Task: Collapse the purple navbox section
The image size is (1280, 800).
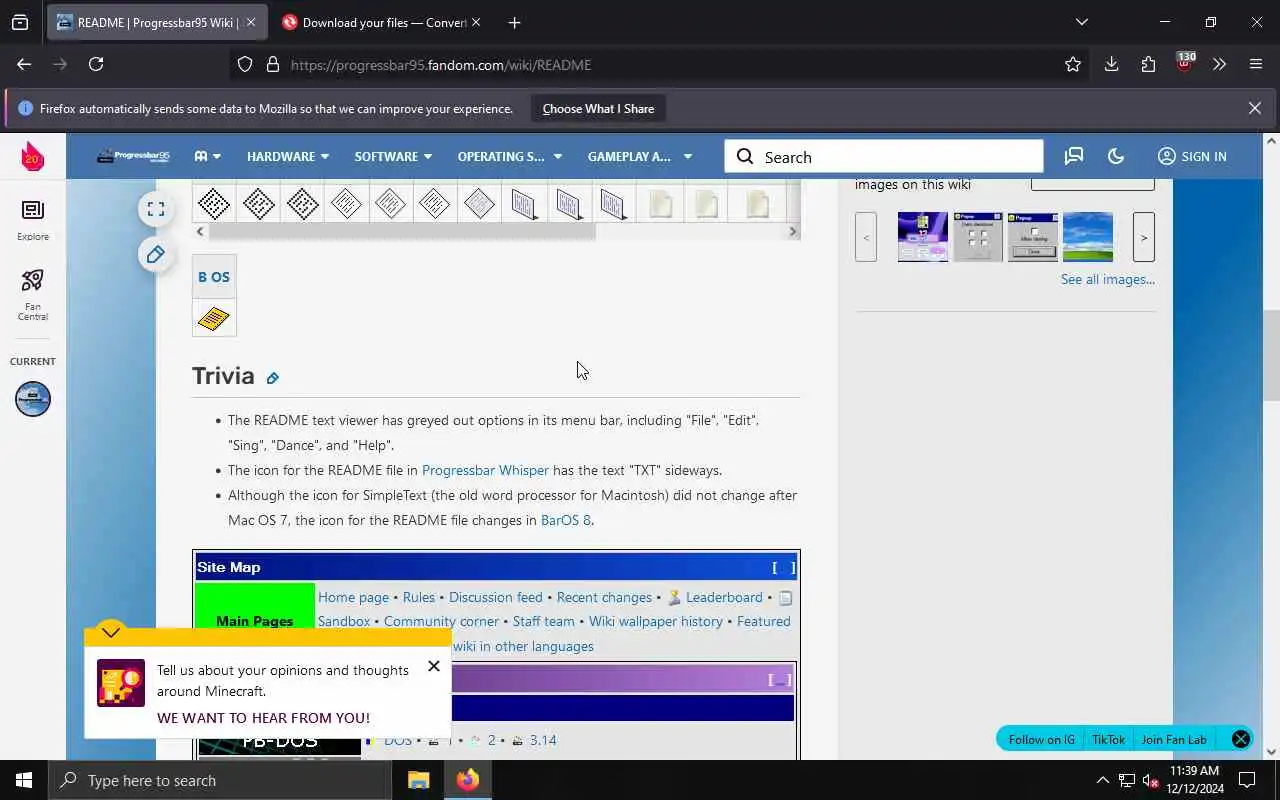Action: pos(780,680)
